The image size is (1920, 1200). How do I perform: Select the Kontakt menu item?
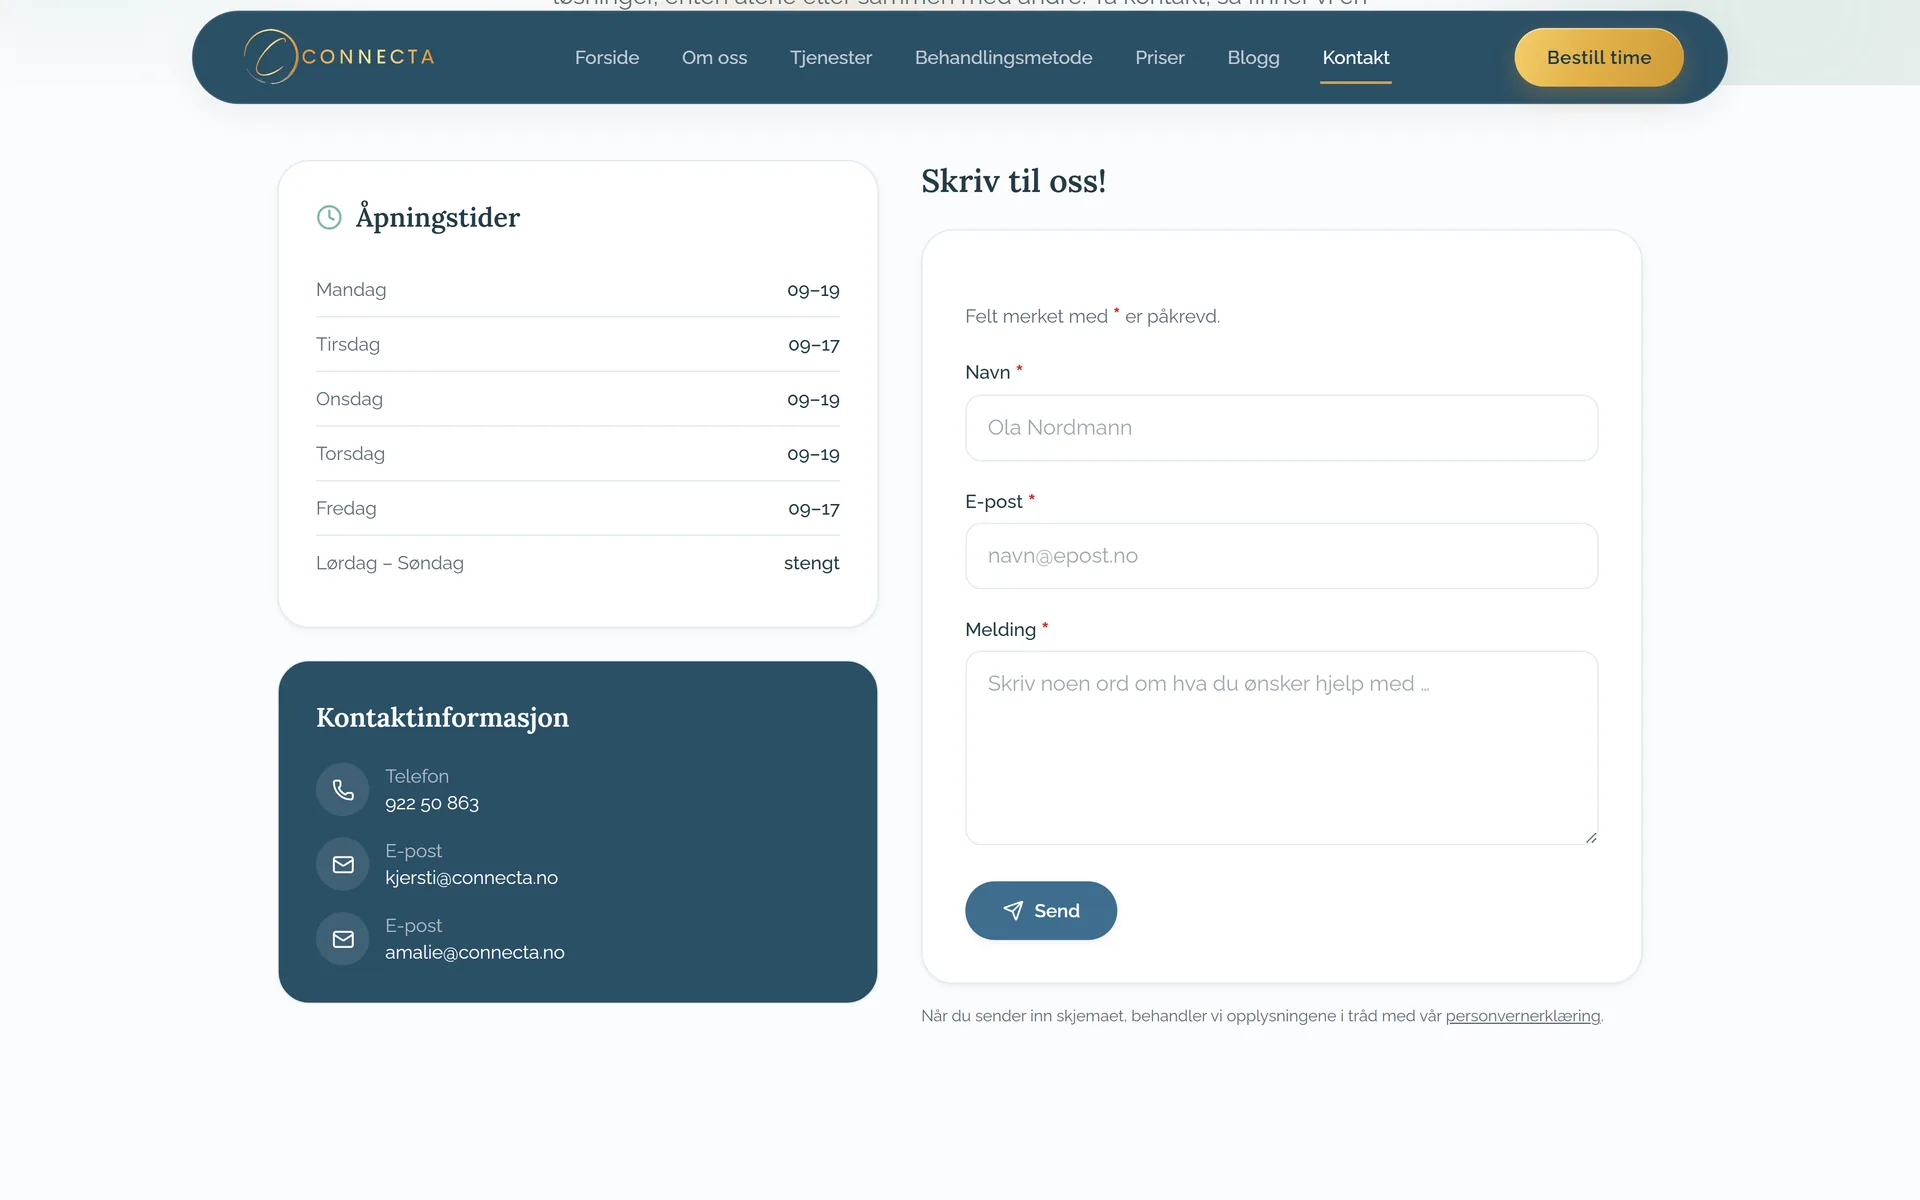coord(1356,57)
